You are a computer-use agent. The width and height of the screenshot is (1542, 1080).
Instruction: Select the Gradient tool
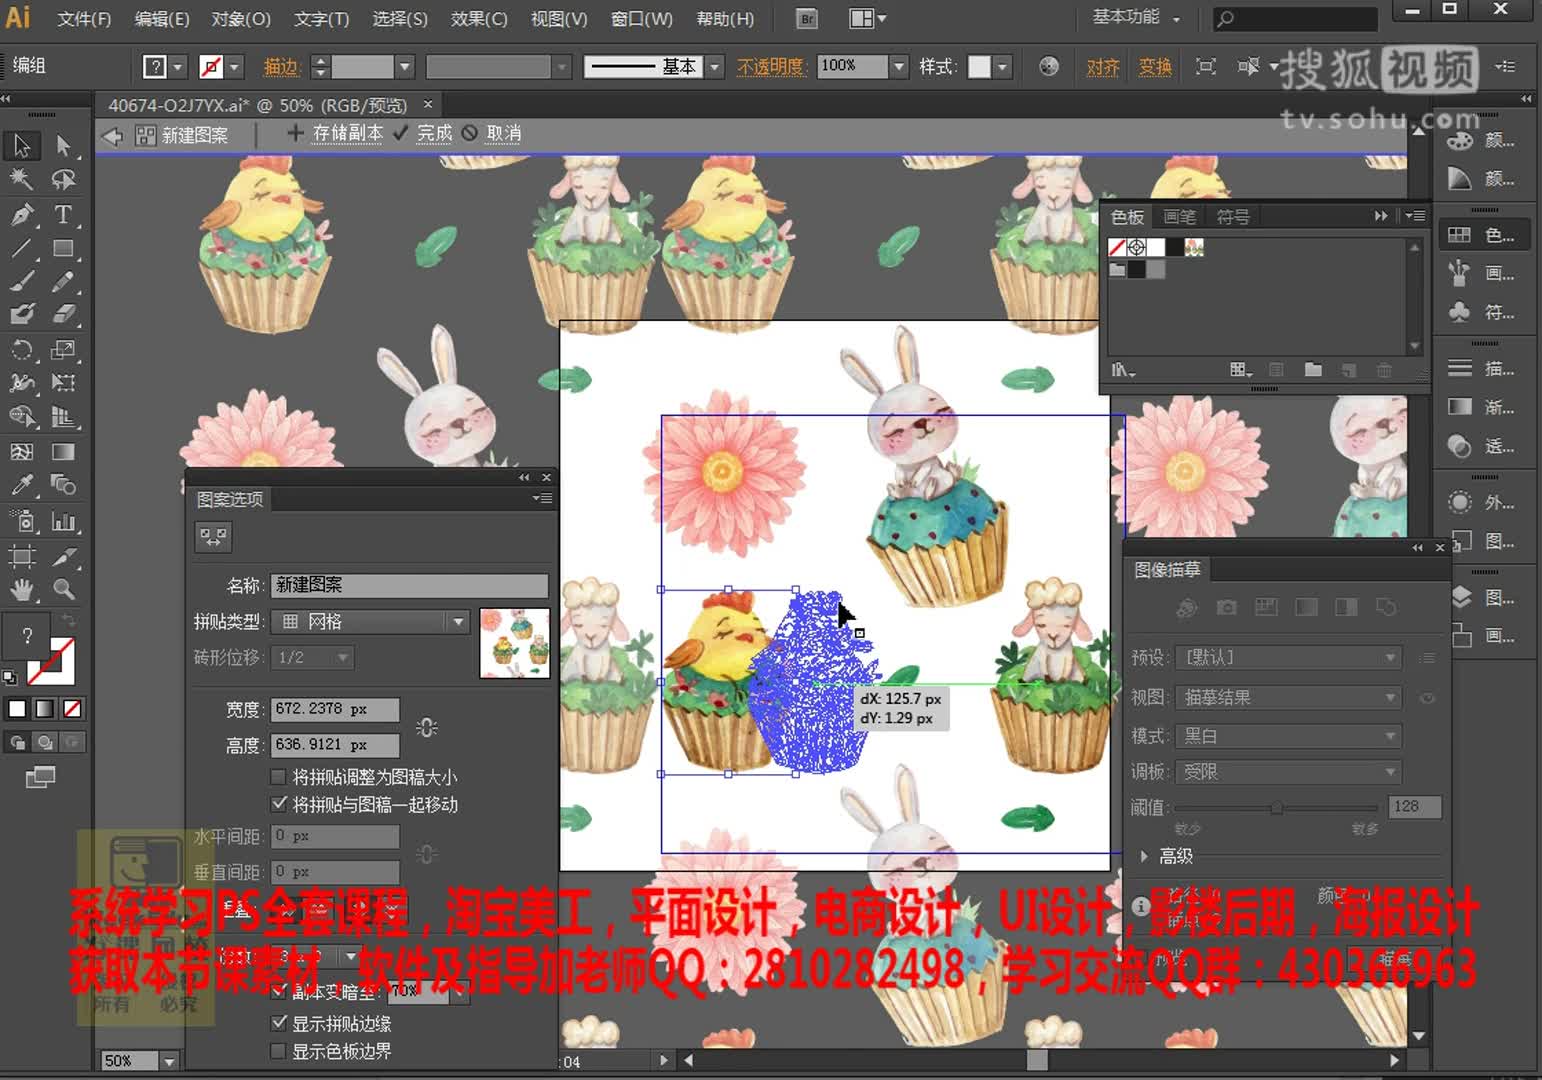(63, 452)
